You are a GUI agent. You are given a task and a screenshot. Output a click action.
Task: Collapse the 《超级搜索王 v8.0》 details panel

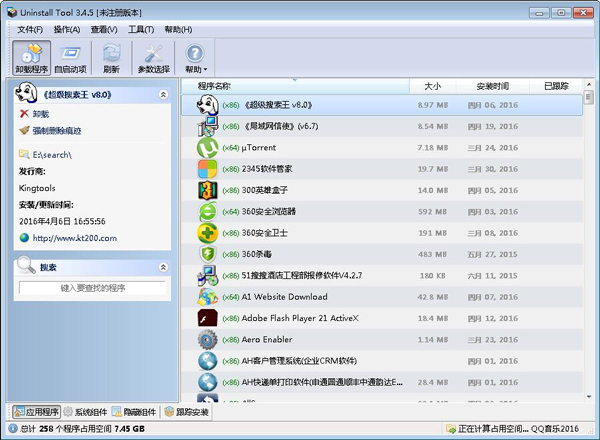coord(163,95)
